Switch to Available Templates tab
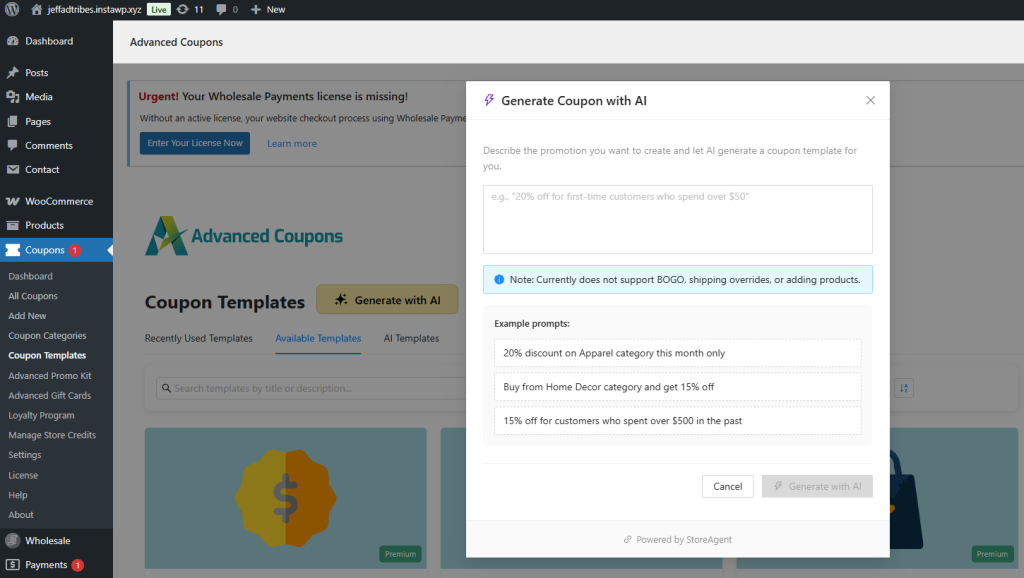This screenshot has height=578, width=1024. 318,338
